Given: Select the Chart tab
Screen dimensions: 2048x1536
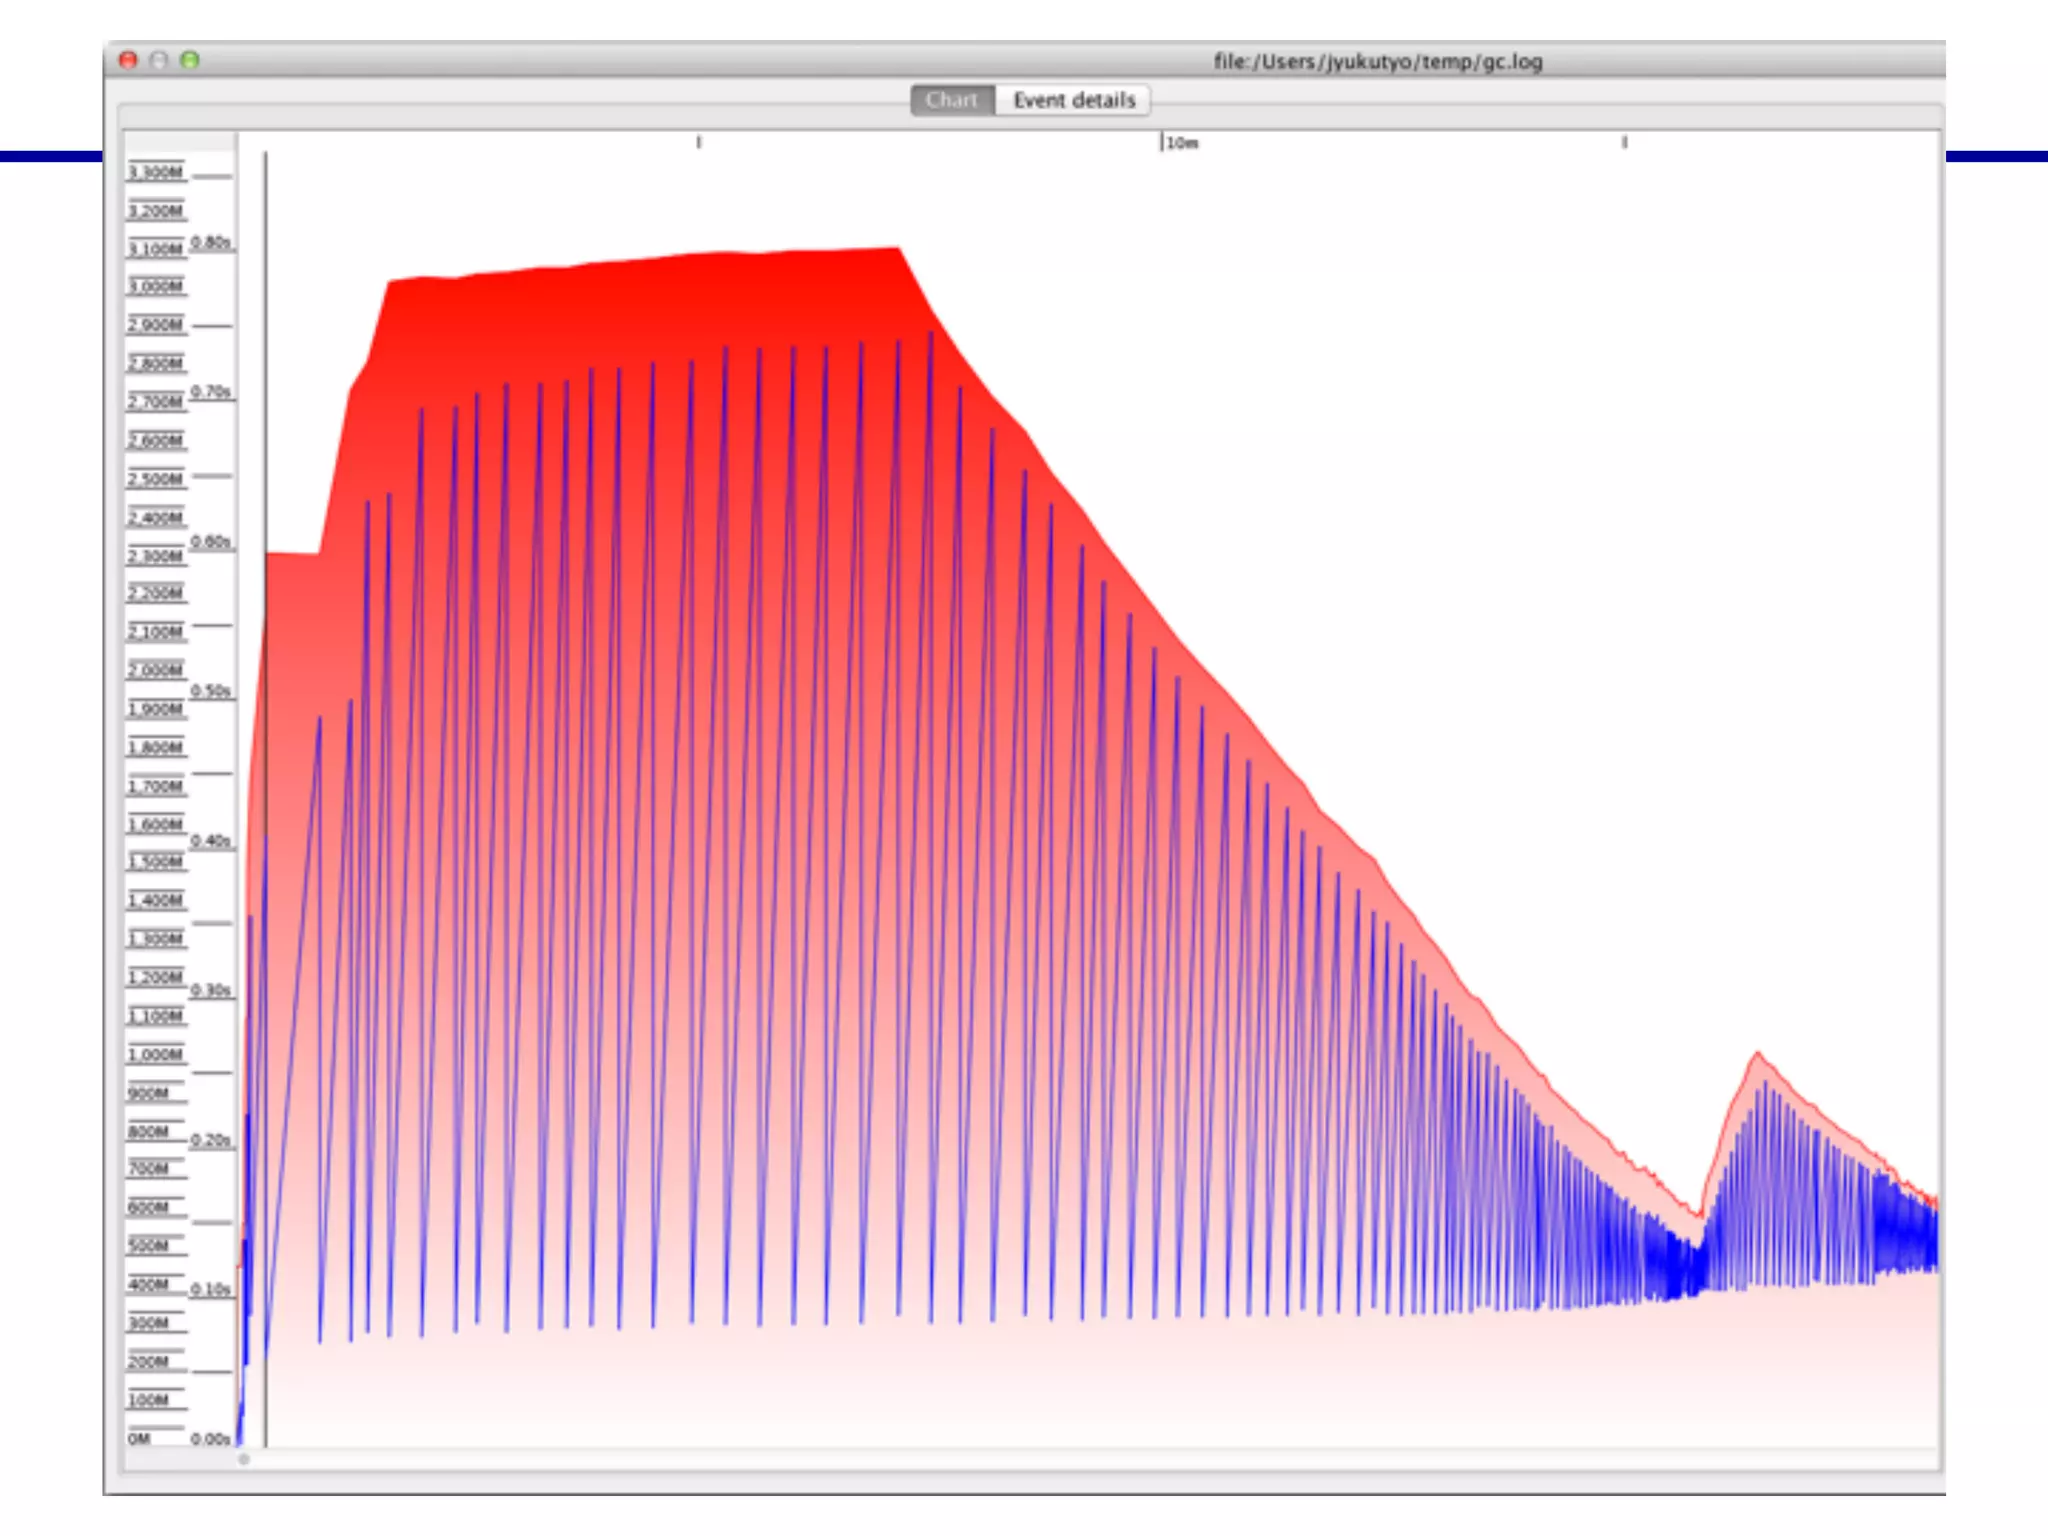Looking at the screenshot, I should pos(951,100).
